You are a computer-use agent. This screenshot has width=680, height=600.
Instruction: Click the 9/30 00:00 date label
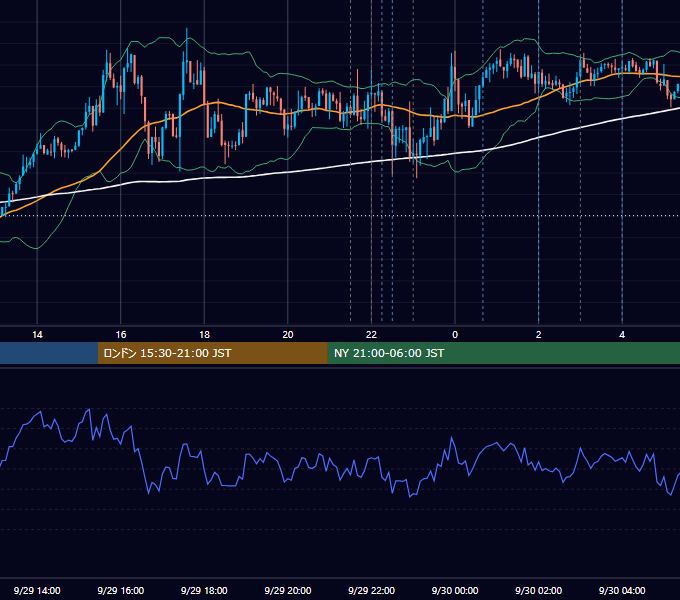(x=455, y=590)
